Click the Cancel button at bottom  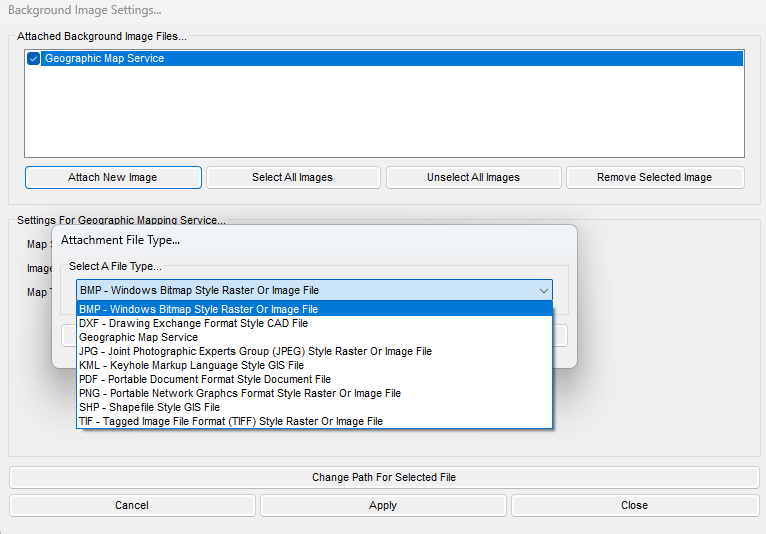132,505
